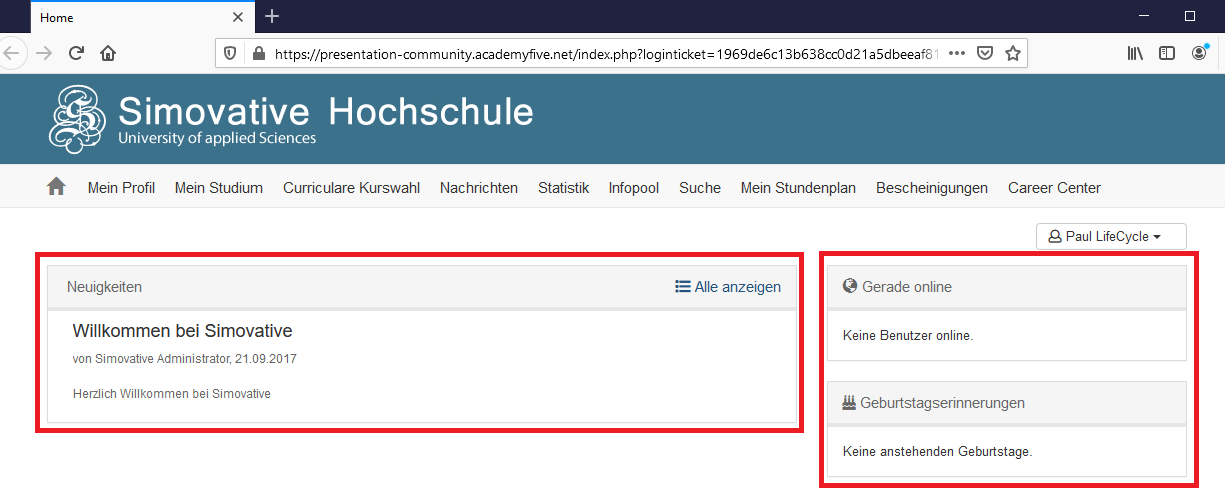Open the Mein Profil menu
Screen dimensions: 1225x495
tap(121, 188)
